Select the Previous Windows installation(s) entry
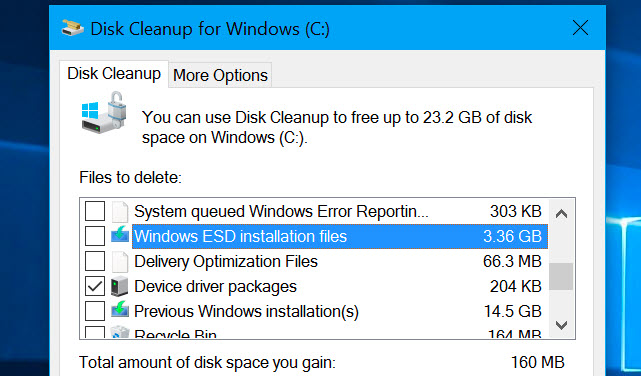 [314, 311]
